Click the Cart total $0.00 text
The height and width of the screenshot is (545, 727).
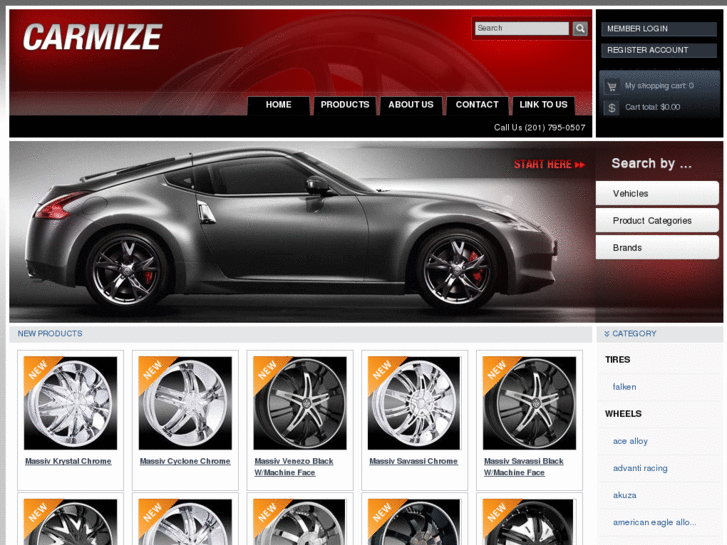652,107
